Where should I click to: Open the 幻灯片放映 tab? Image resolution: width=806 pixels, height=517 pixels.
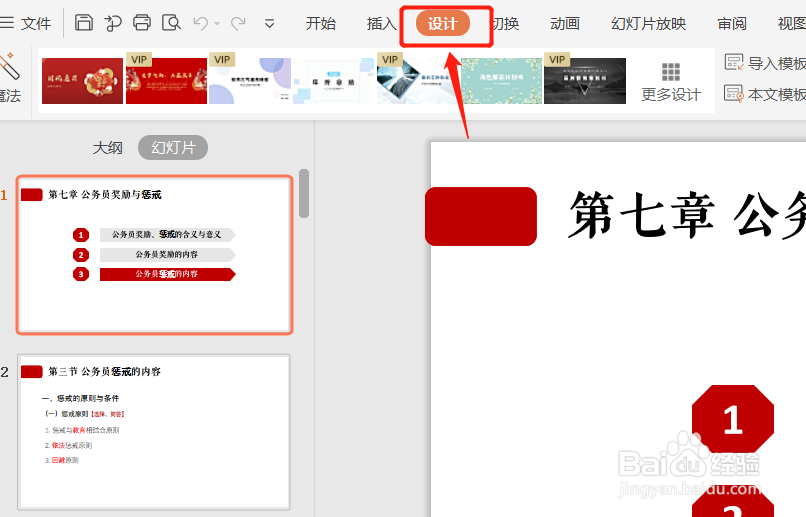649,24
